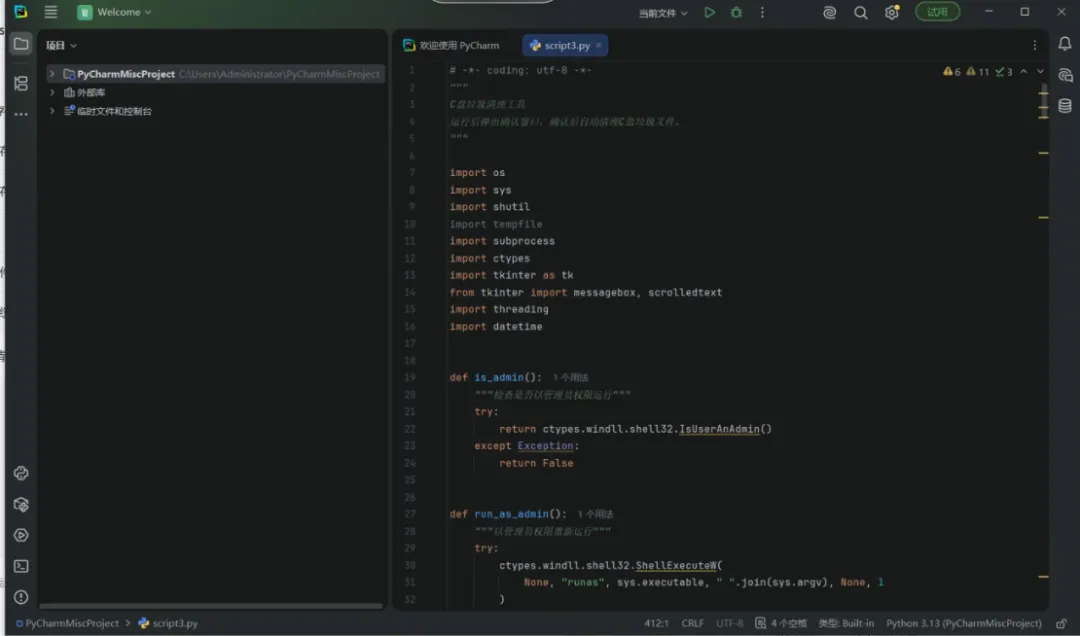Open editor tab options menu

point(1035,45)
